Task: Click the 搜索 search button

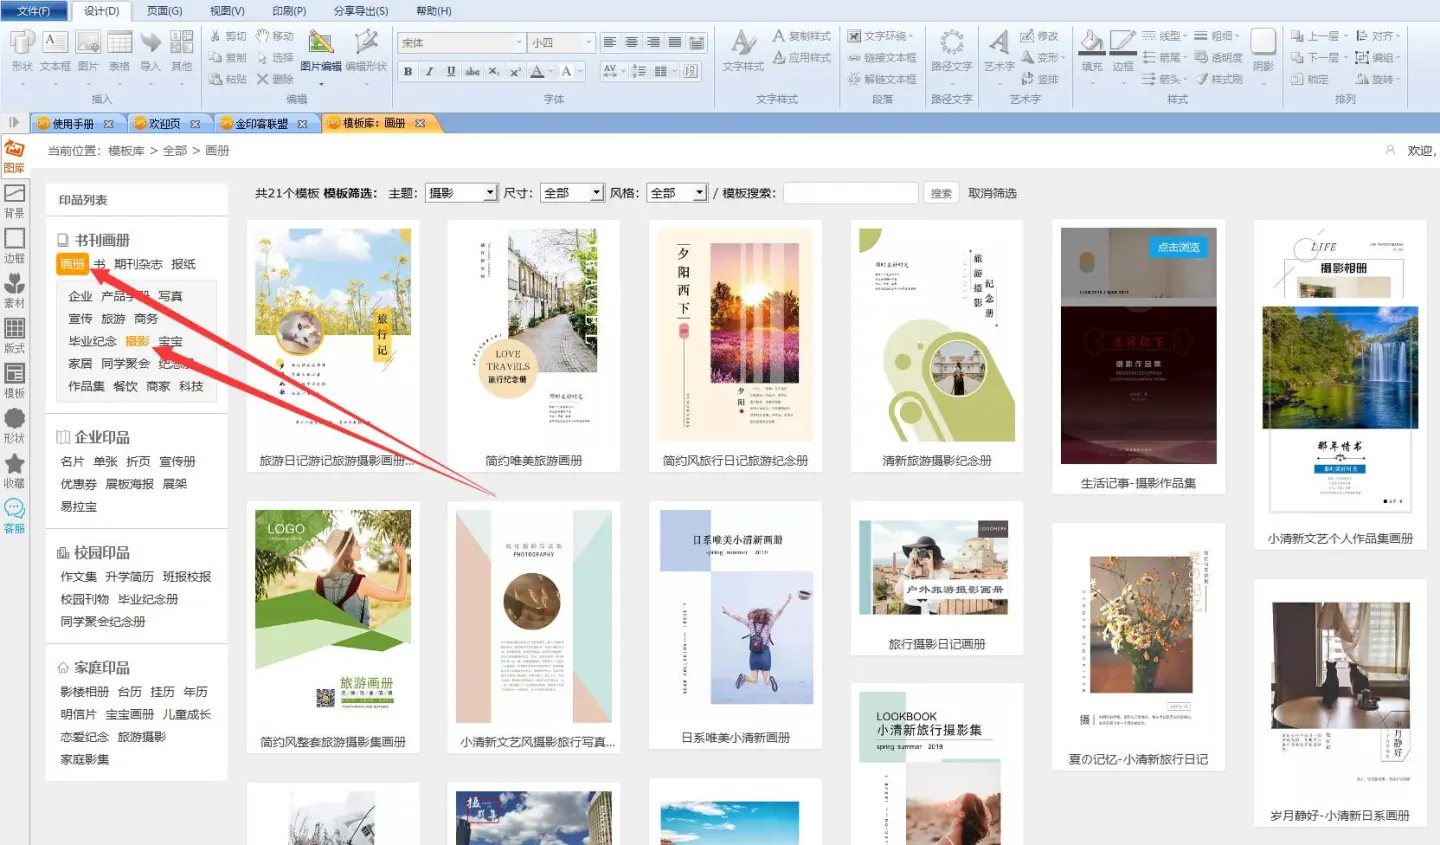Action: pyautogui.click(x=941, y=193)
